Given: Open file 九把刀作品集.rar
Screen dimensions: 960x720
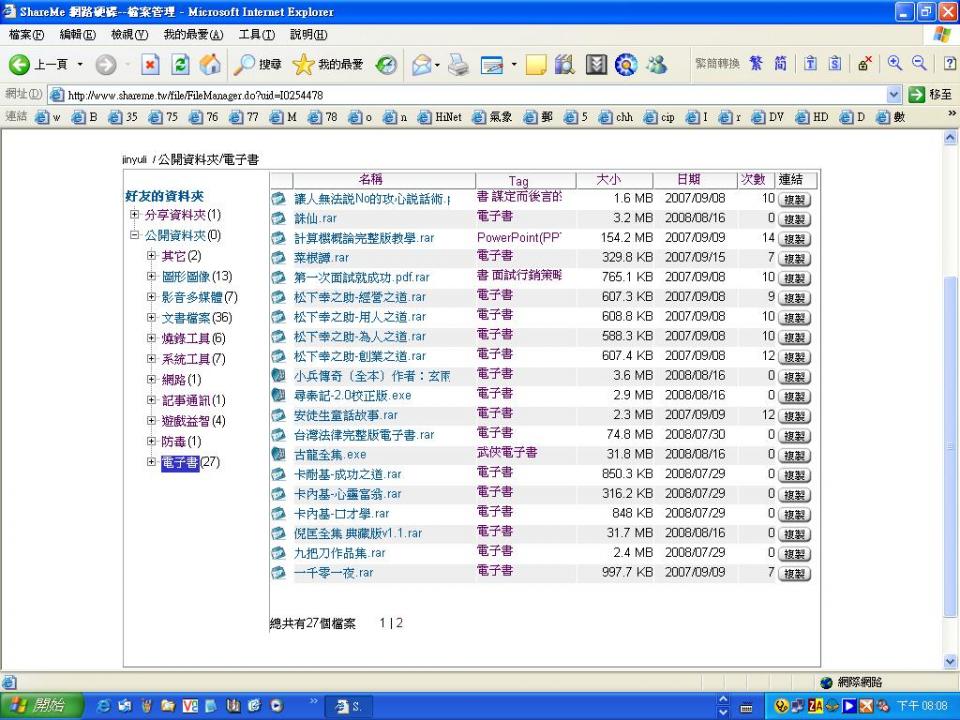Looking at the screenshot, I should [340, 553].
